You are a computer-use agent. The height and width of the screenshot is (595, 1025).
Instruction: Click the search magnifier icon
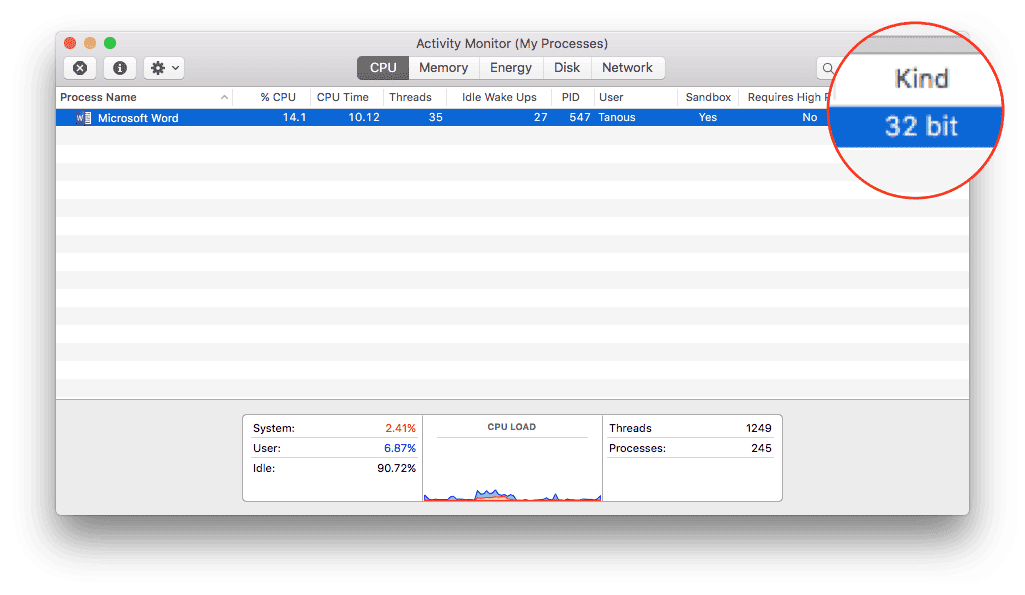point(828,68)
